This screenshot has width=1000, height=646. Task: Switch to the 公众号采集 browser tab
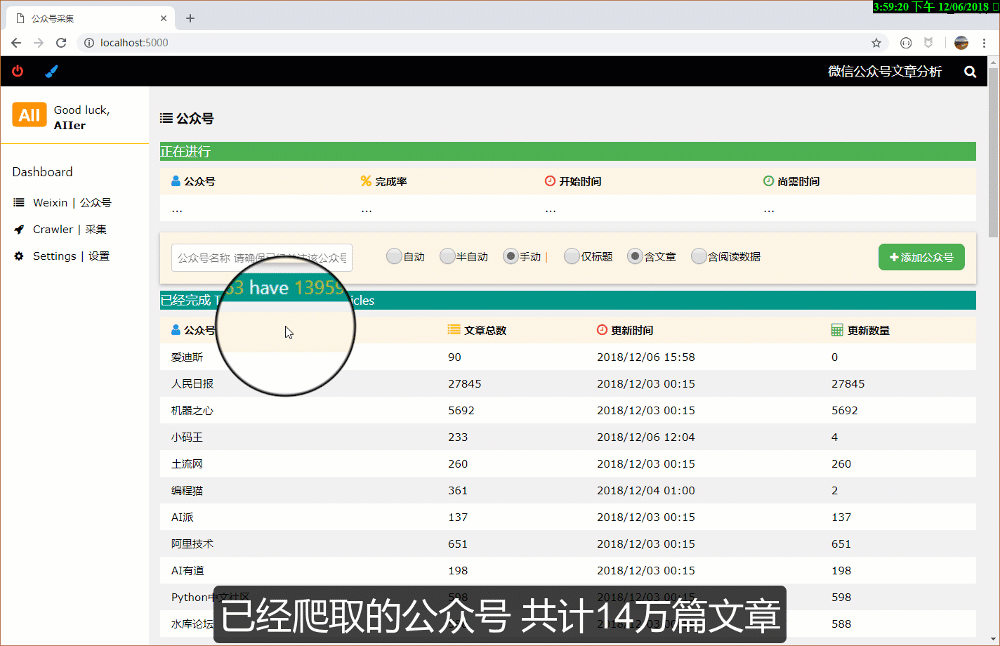point(89,18)
